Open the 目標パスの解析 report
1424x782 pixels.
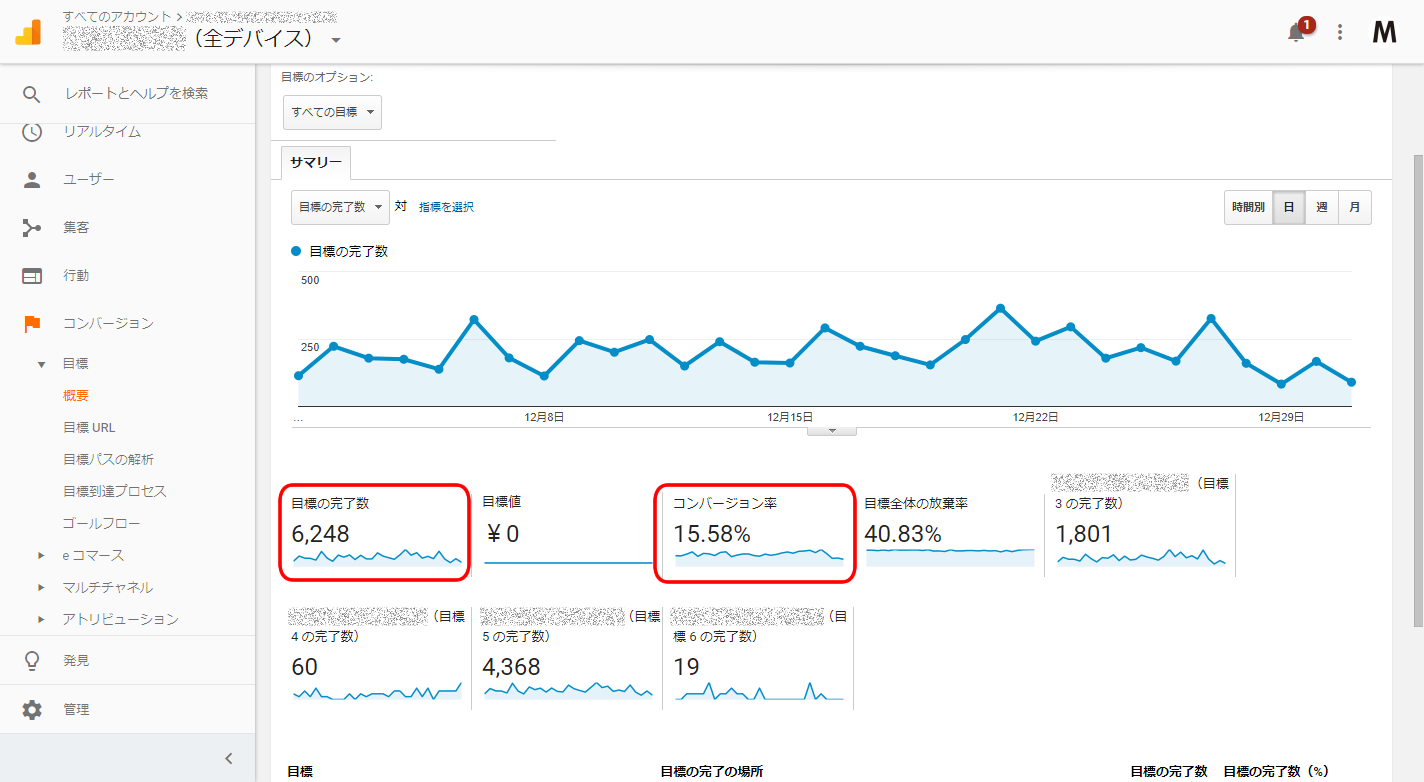pos(108,459)
